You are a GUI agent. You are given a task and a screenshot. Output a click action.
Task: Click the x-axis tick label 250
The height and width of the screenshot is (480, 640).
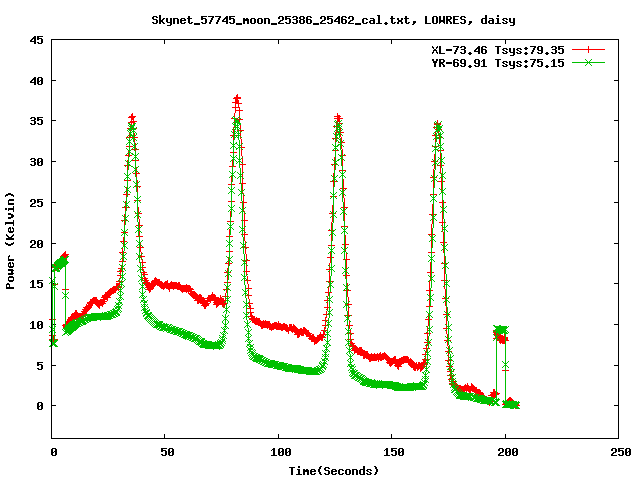621,452
